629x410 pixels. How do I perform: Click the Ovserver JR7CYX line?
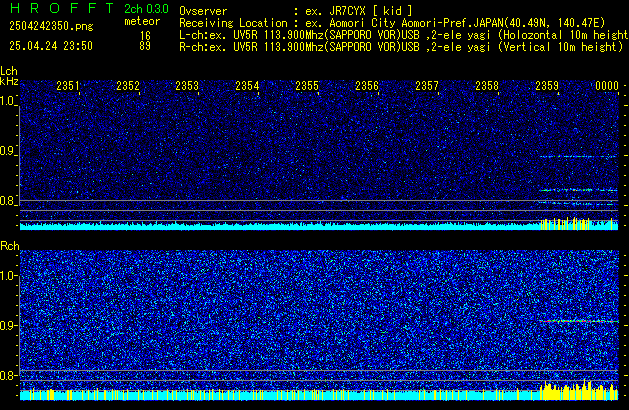point(295,11)
